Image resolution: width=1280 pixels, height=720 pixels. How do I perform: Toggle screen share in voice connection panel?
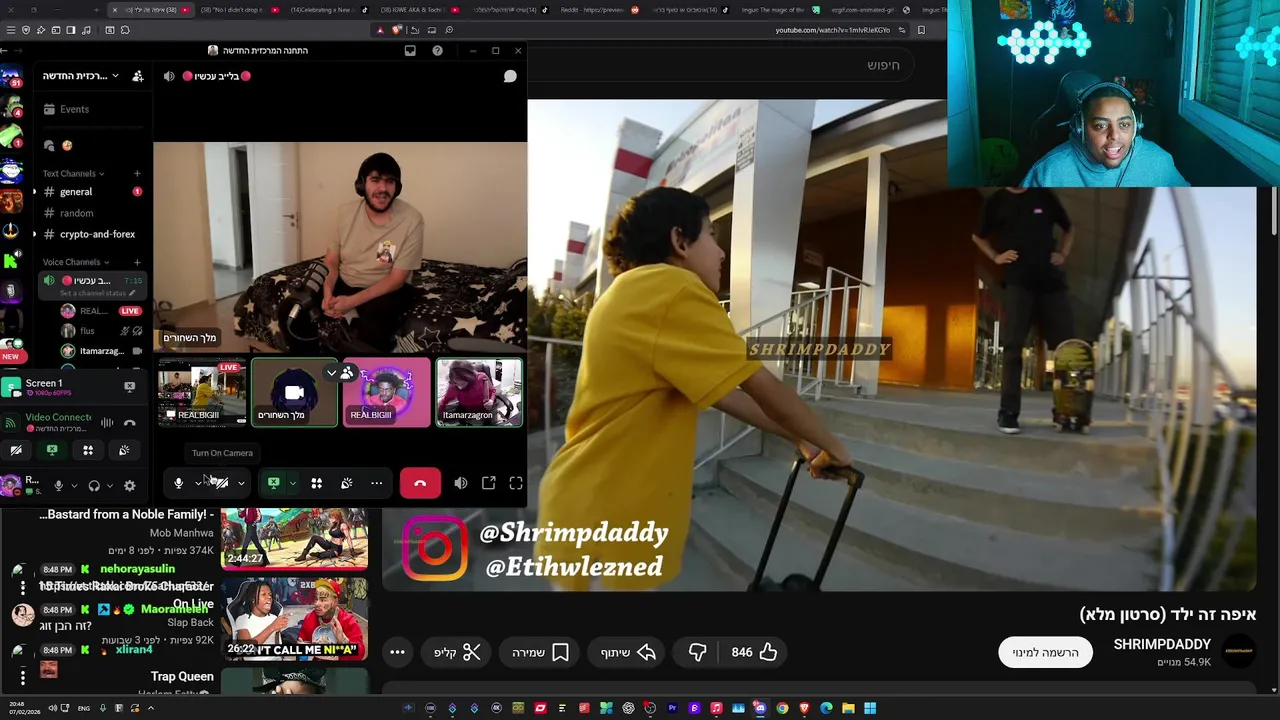coord(52,450)
